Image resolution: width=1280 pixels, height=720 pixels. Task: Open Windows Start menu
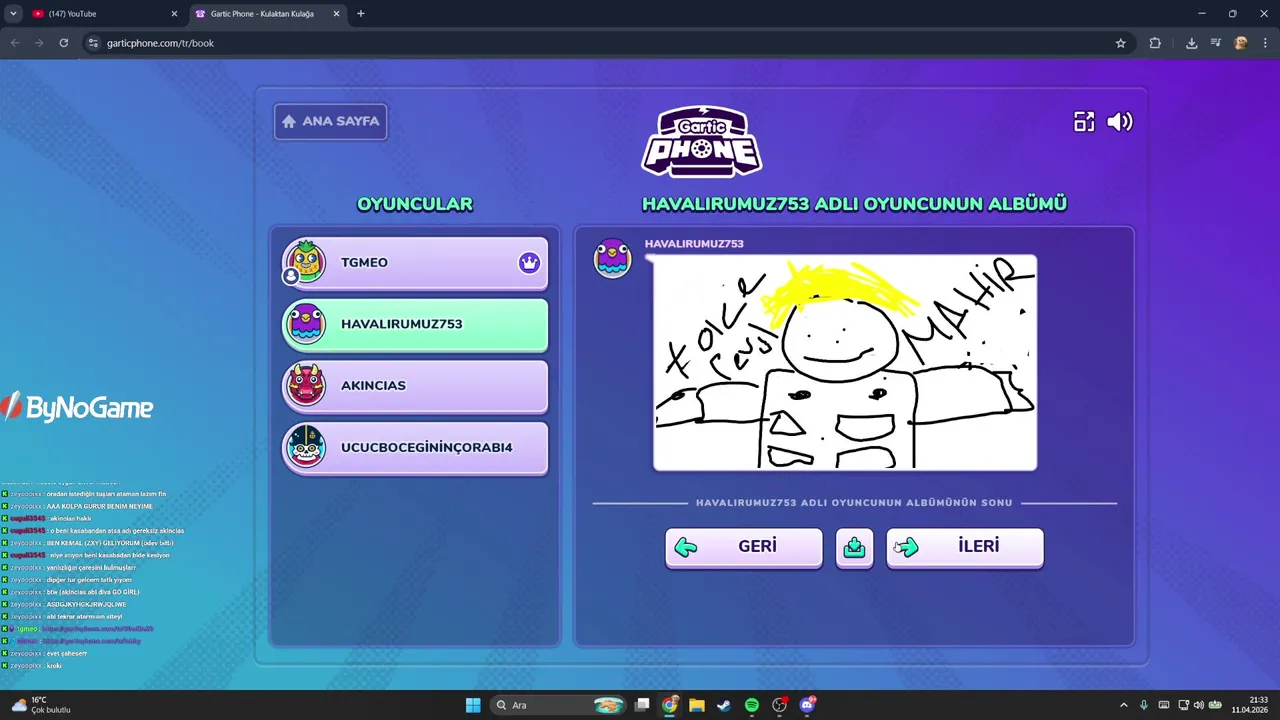(473, 705)
